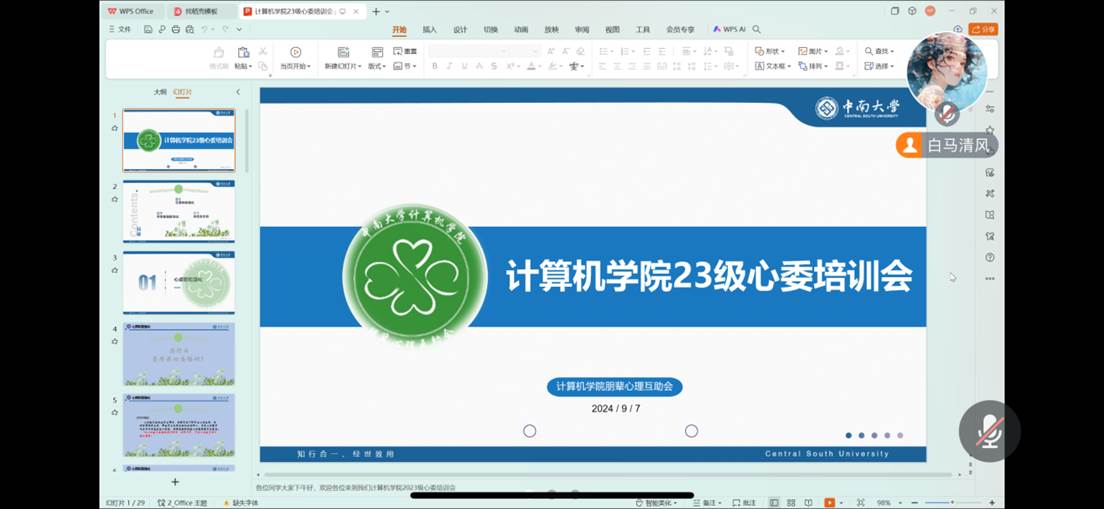This screenshot has height=509, width=1104.
Task: Select slide 3 thumbnail in panel
Action: click(178, 282)
